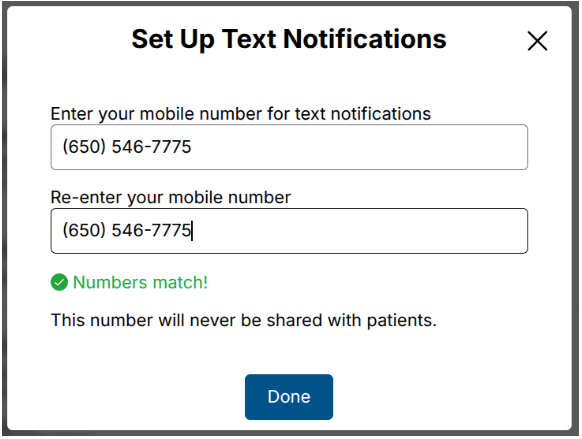
Task: Close the Set Up Text Notifications dialog
Action: 537,41
